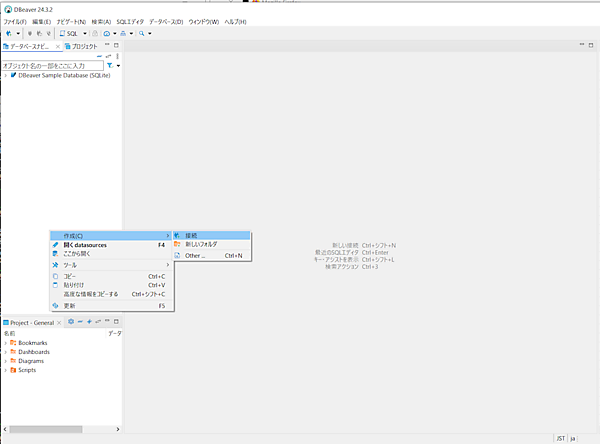Select Diagrams folder in Project tree
This screenshot has height=444, width=600.
(33, 360)
